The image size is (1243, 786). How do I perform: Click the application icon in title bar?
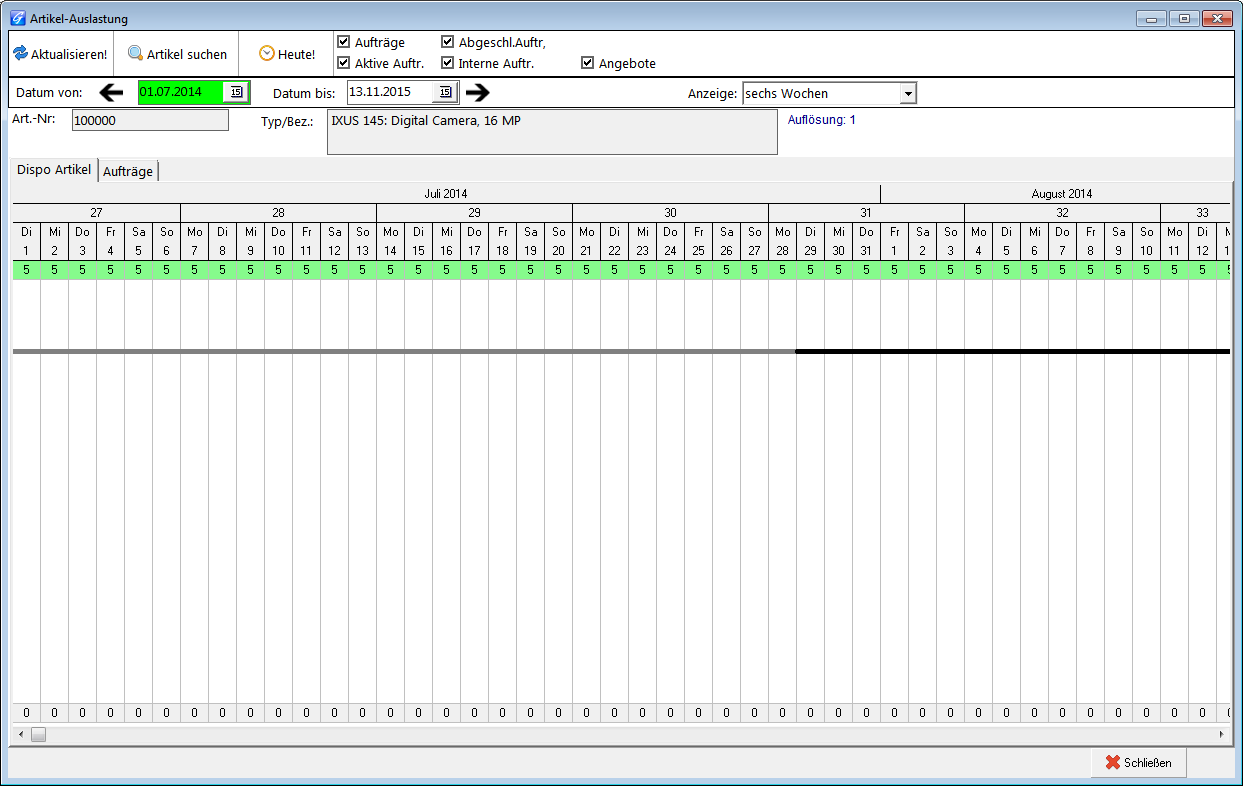coord(18,18)
